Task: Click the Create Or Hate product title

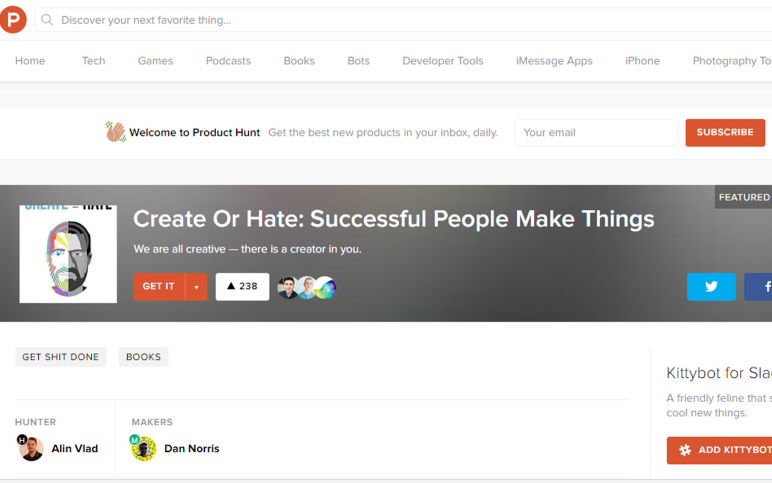Action: click(394, 219)
